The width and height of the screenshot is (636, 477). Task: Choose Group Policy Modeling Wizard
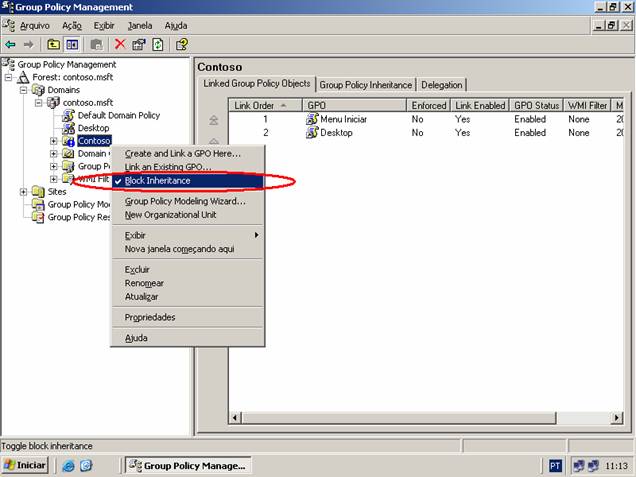188,201
